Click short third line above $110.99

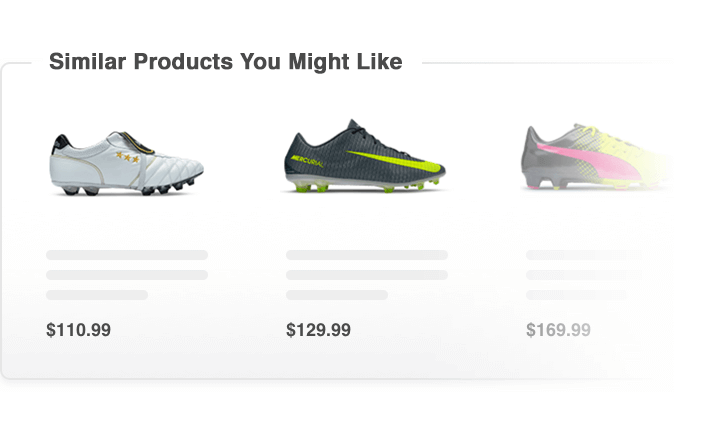point(97,295)
